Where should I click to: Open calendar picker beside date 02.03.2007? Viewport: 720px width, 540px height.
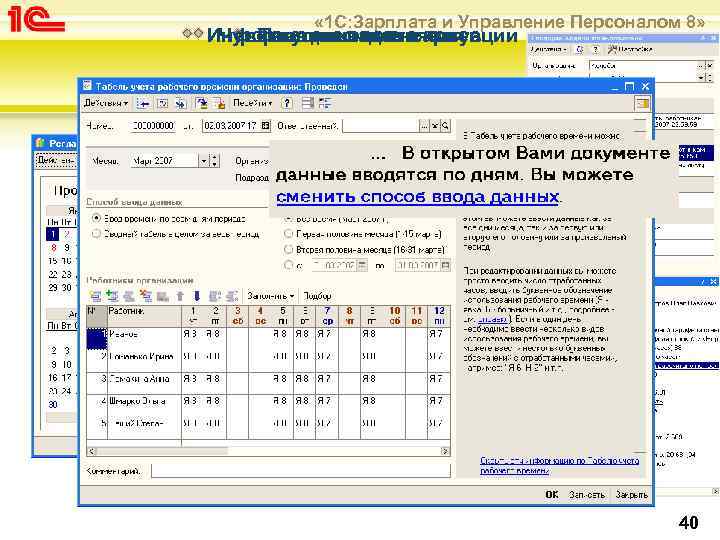(265, 125)
